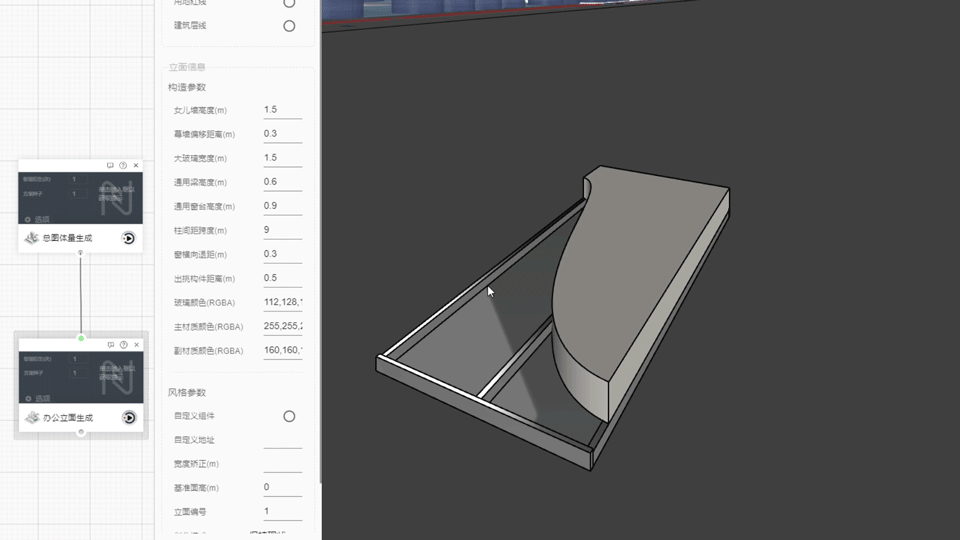The width and height of the screenshot is (960, 540).
Task: Toggle the 建筑层线 radio option
Action: click(x=289, y=26)
